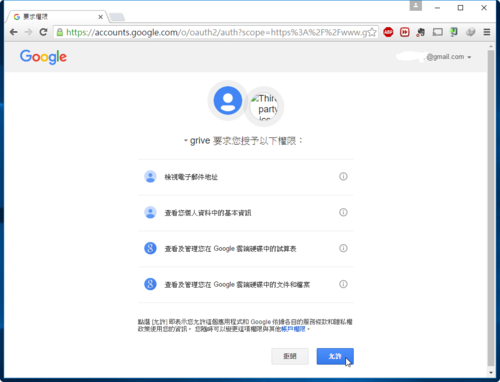Click the blue user account avatar

(228, 100)
